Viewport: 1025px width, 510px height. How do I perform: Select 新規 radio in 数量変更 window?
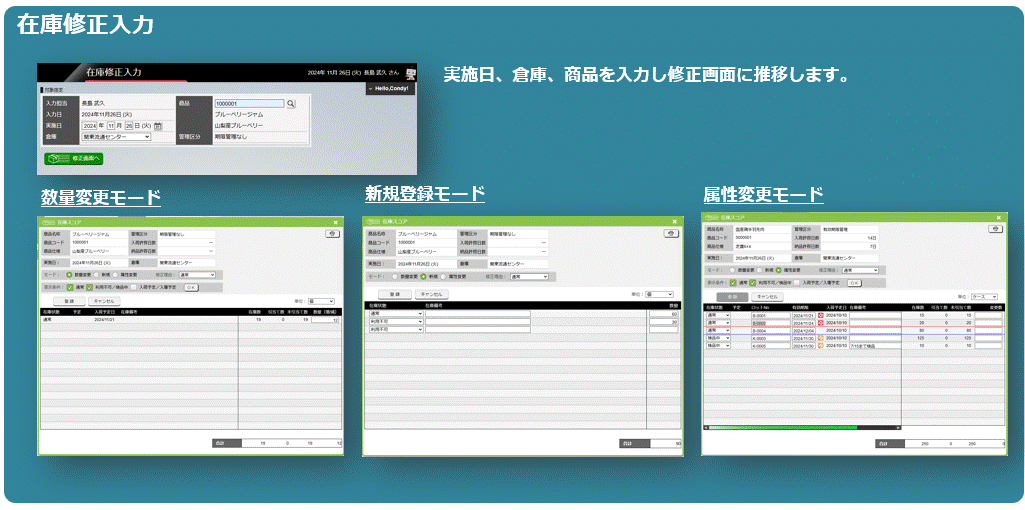(x=97, y=275)
